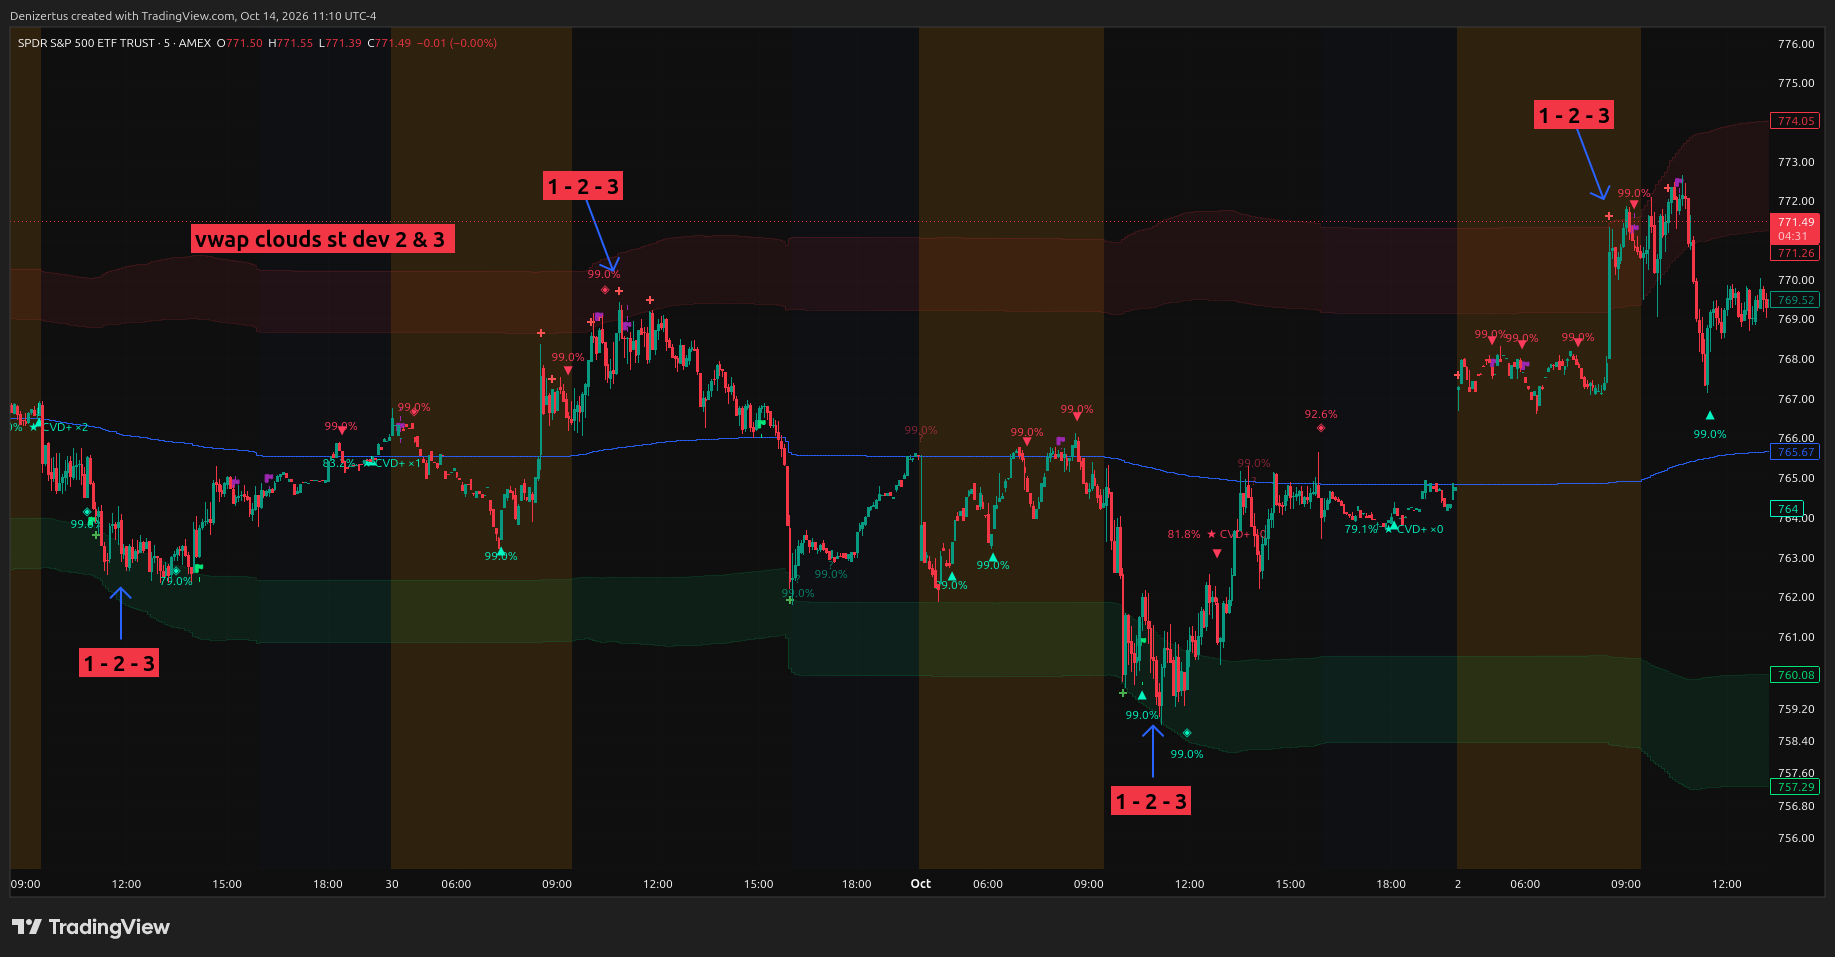
Task: Click the high value H771.55
Action: click(x=291, y=43)
